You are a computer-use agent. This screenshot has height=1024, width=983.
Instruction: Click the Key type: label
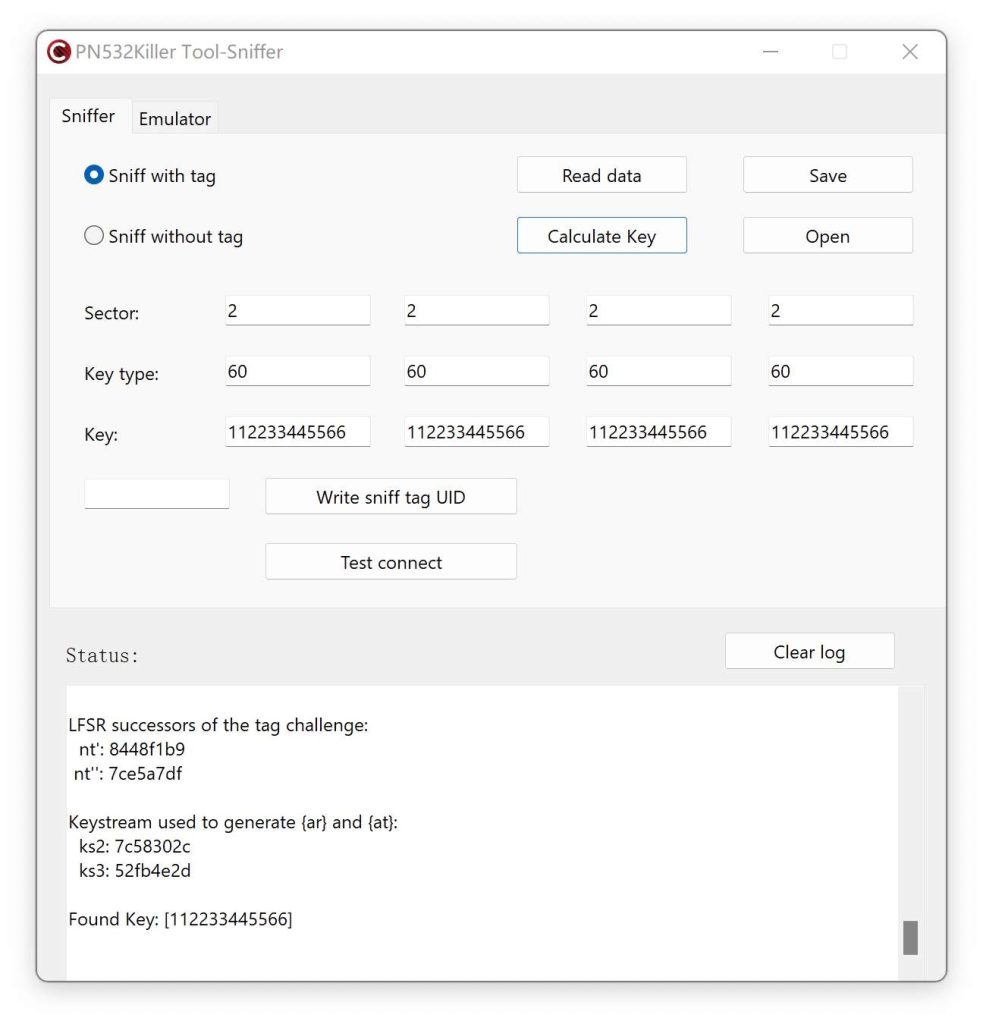click(x=121, y=374)
